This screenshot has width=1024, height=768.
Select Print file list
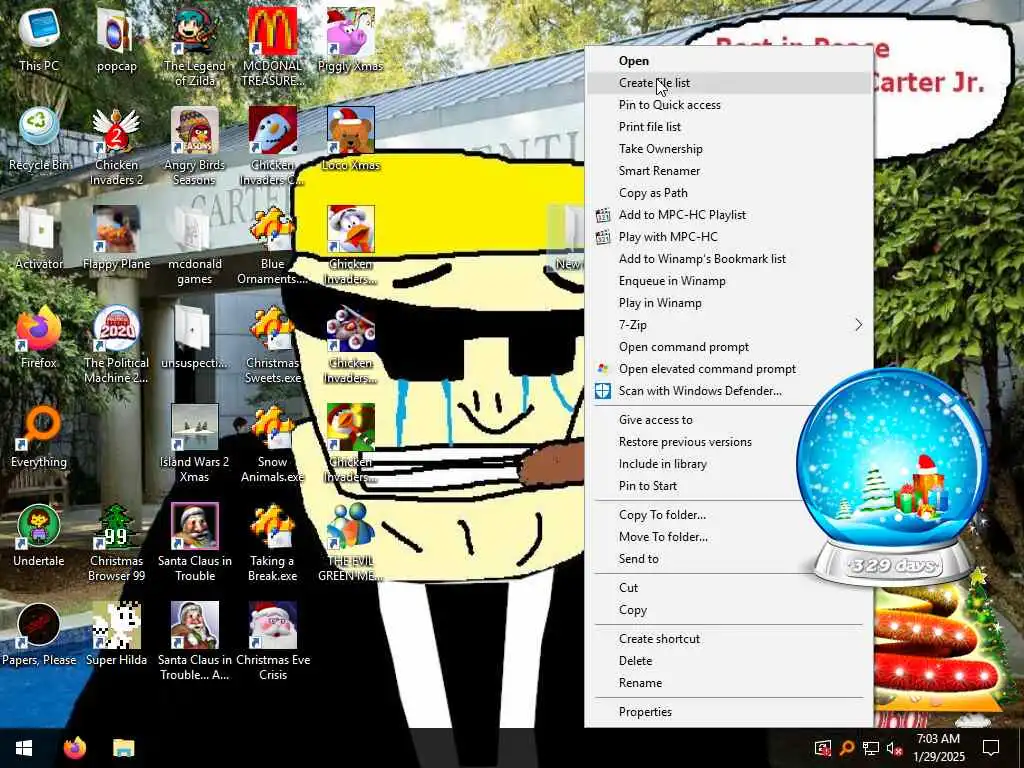(x=729, y=127)
